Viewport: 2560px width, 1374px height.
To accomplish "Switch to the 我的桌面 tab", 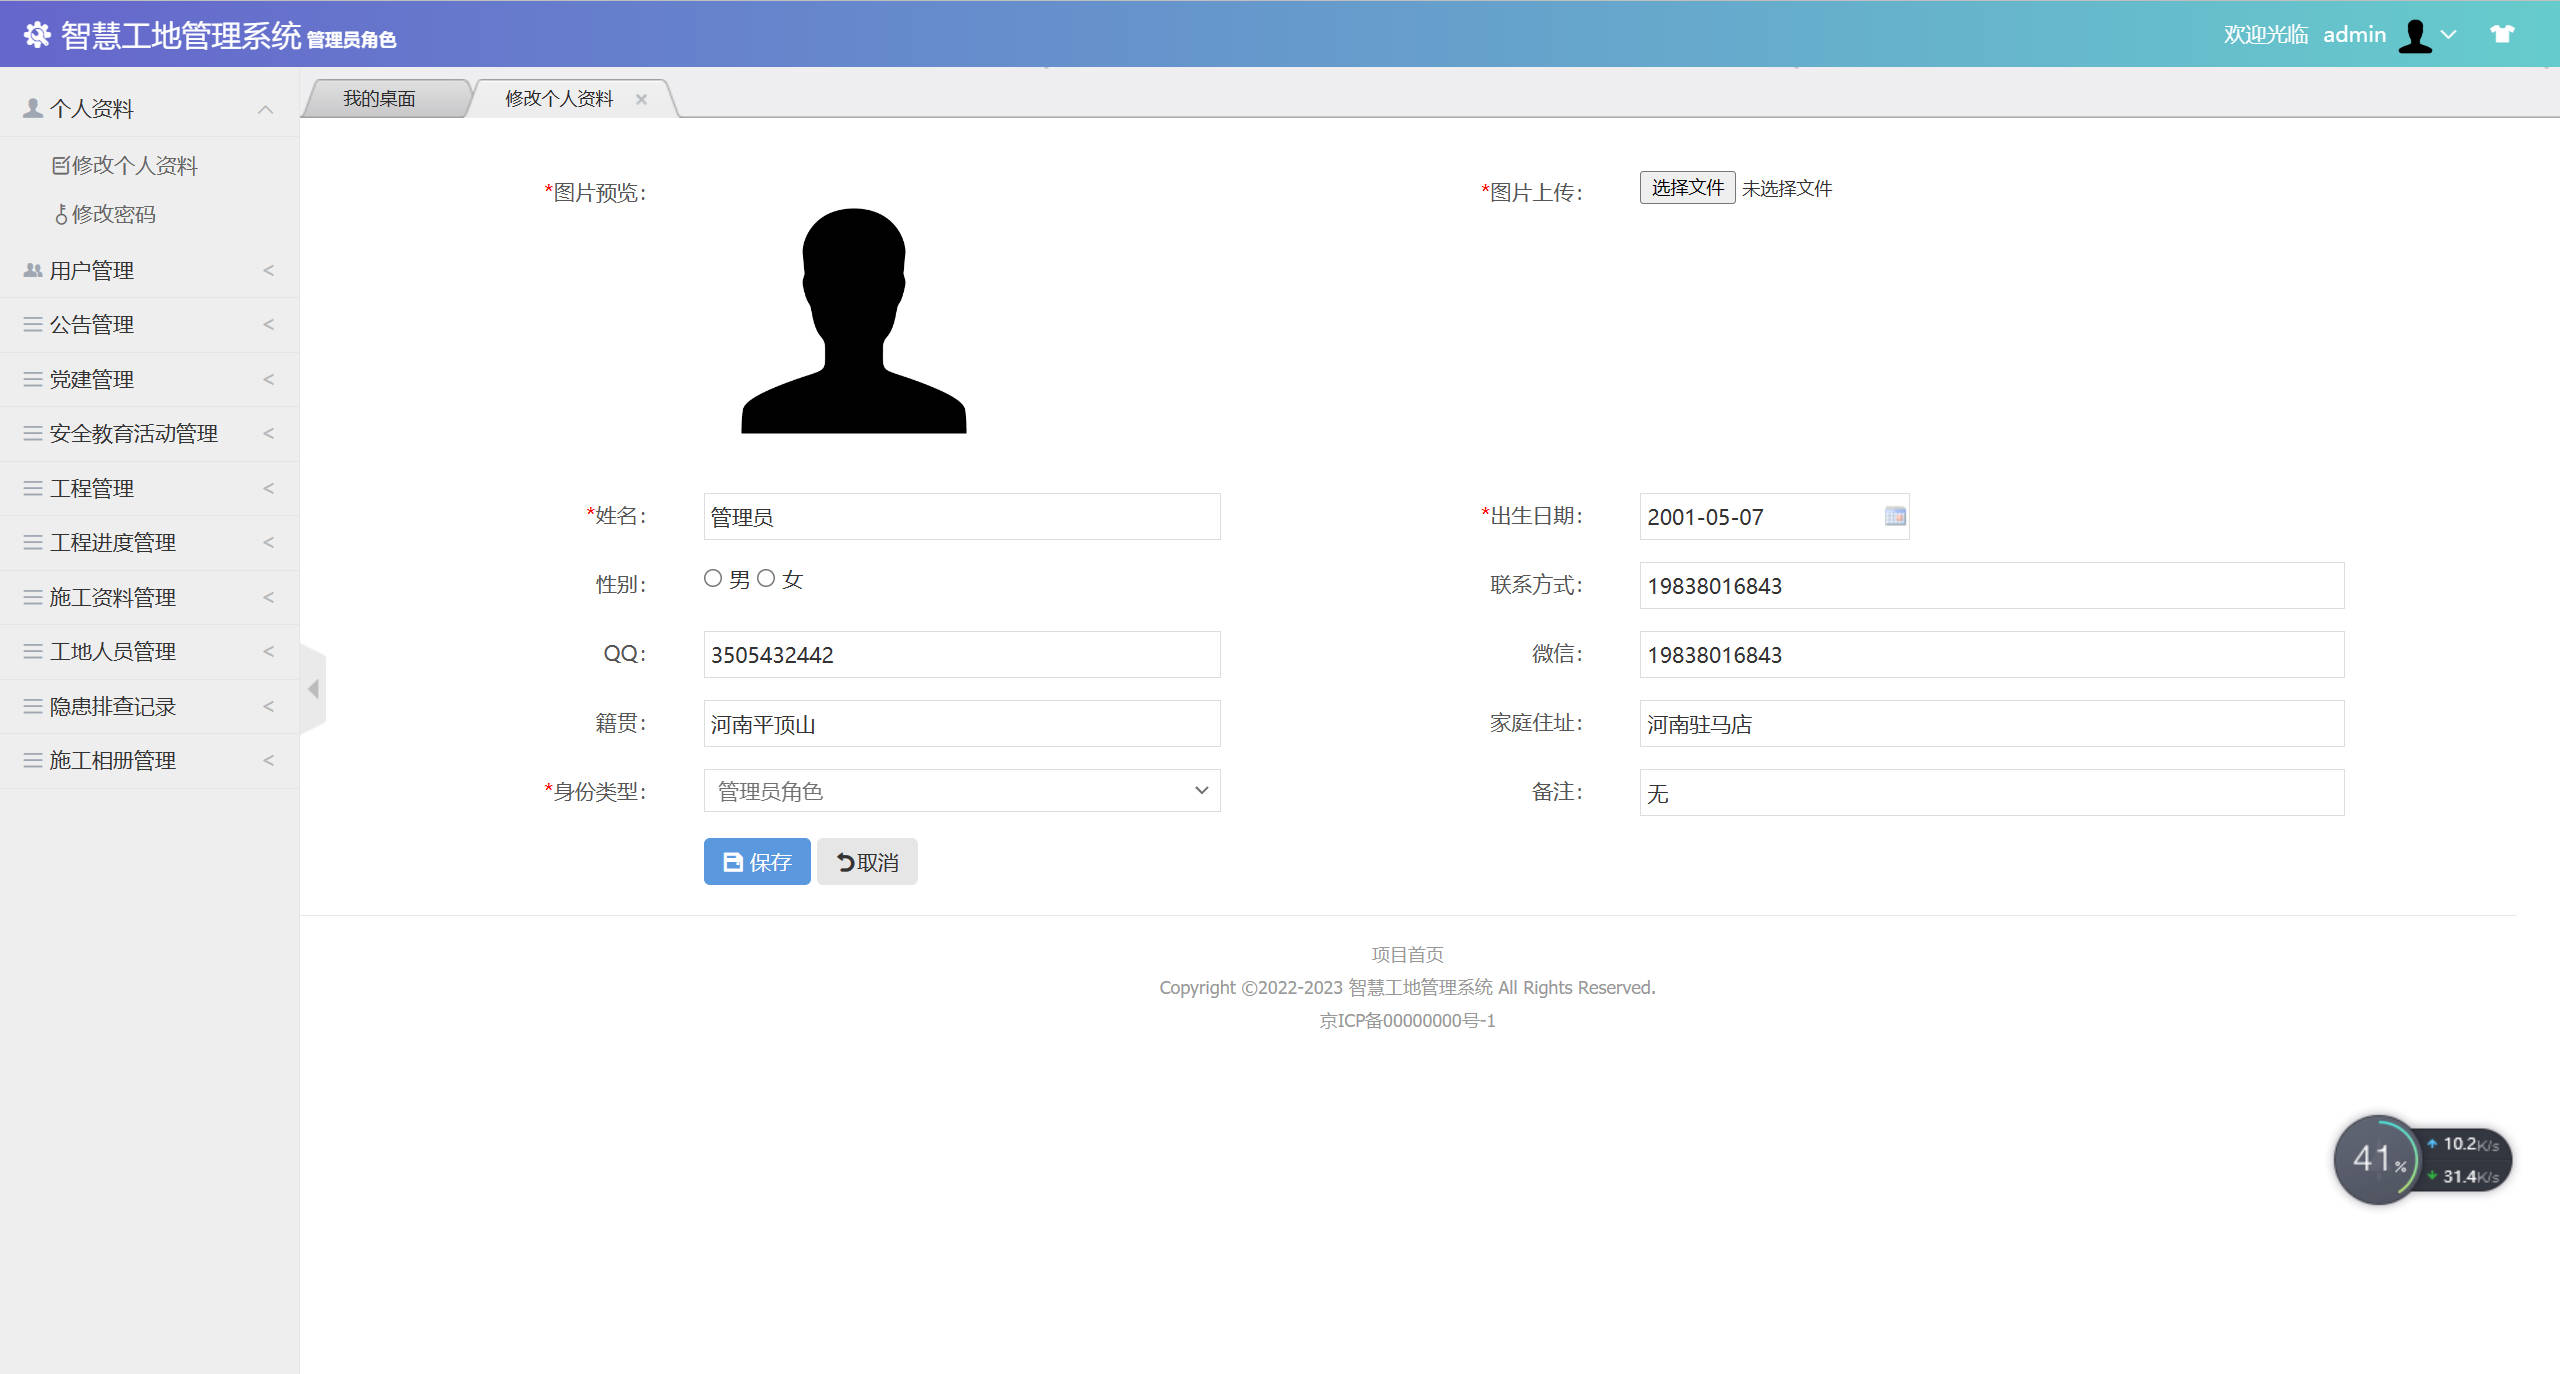I will [x=380, y=97].
